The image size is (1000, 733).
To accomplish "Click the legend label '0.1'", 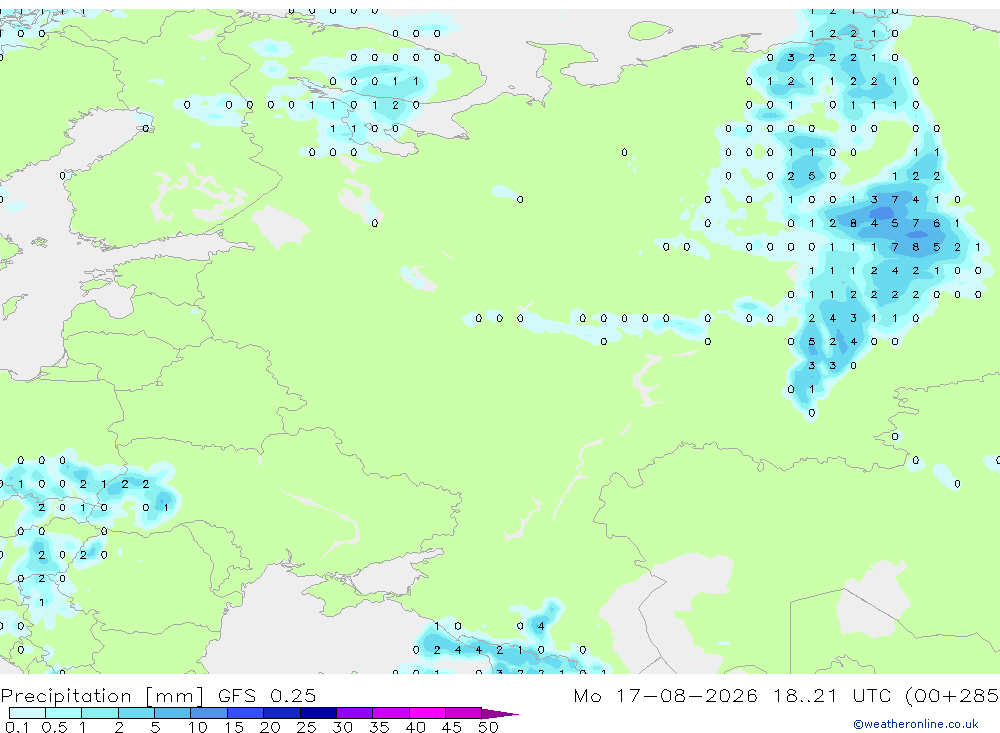I will 17,727.
